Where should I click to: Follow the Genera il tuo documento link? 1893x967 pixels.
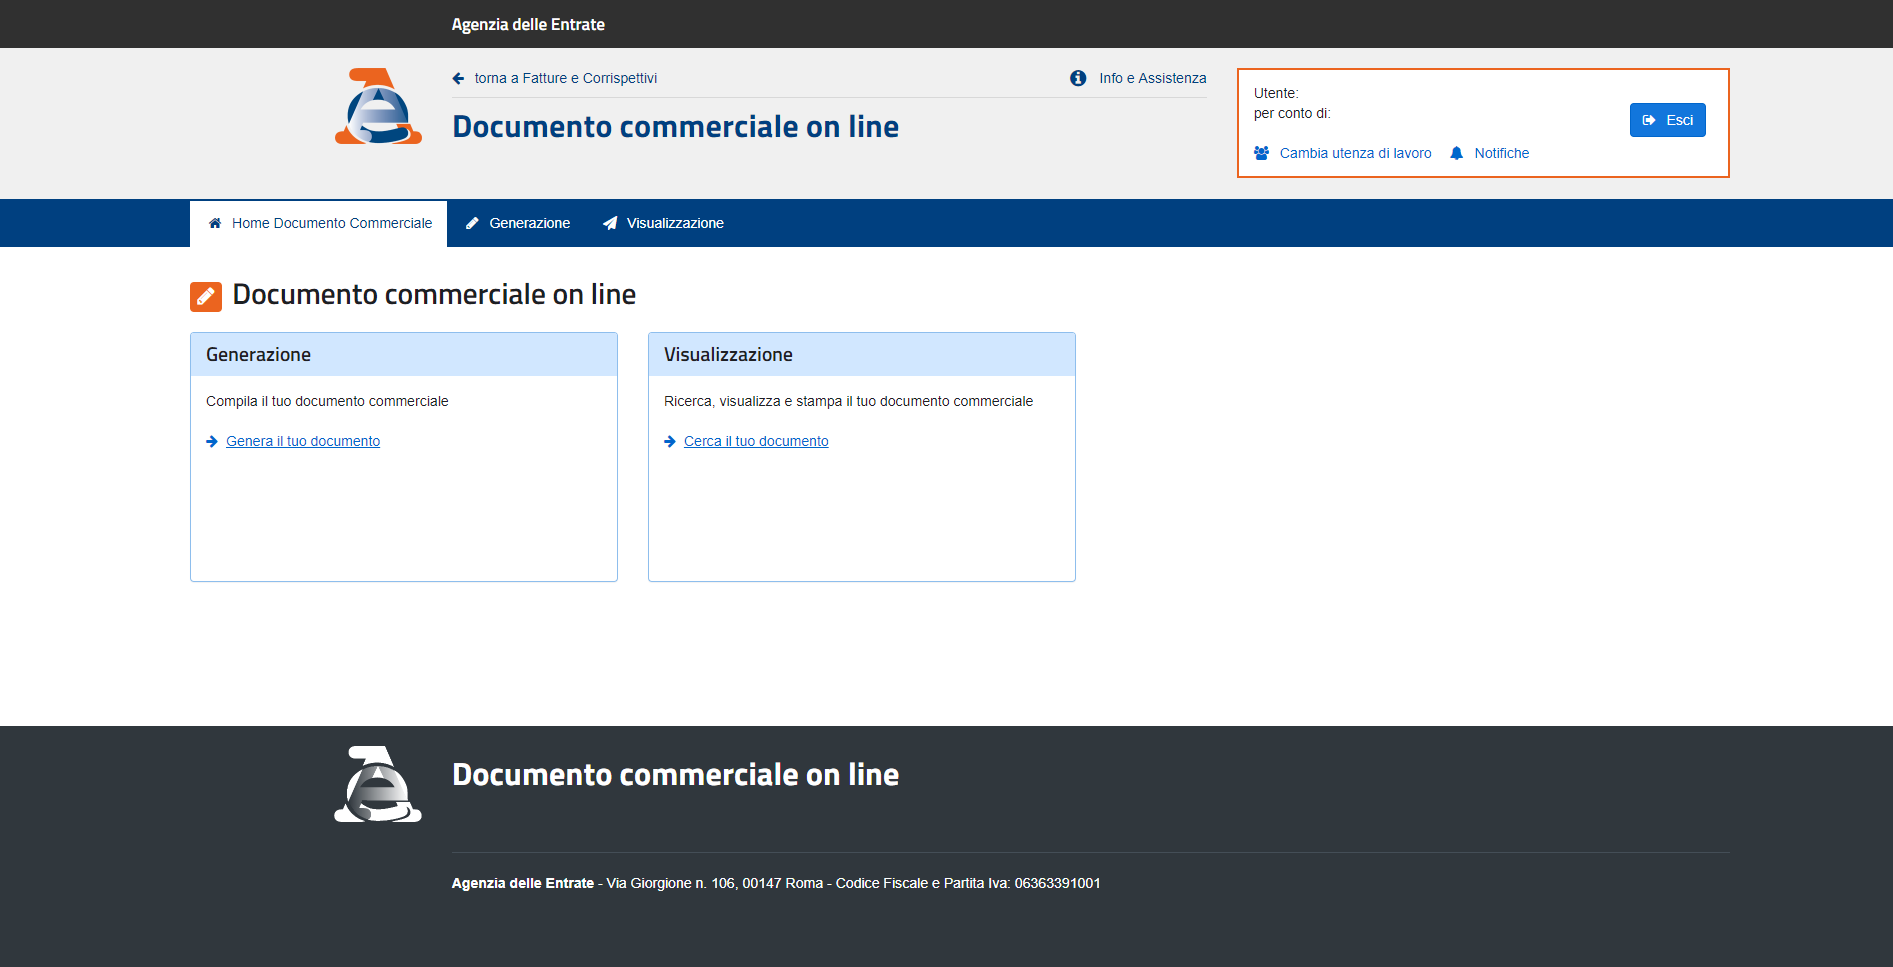[x=303, y=441]
